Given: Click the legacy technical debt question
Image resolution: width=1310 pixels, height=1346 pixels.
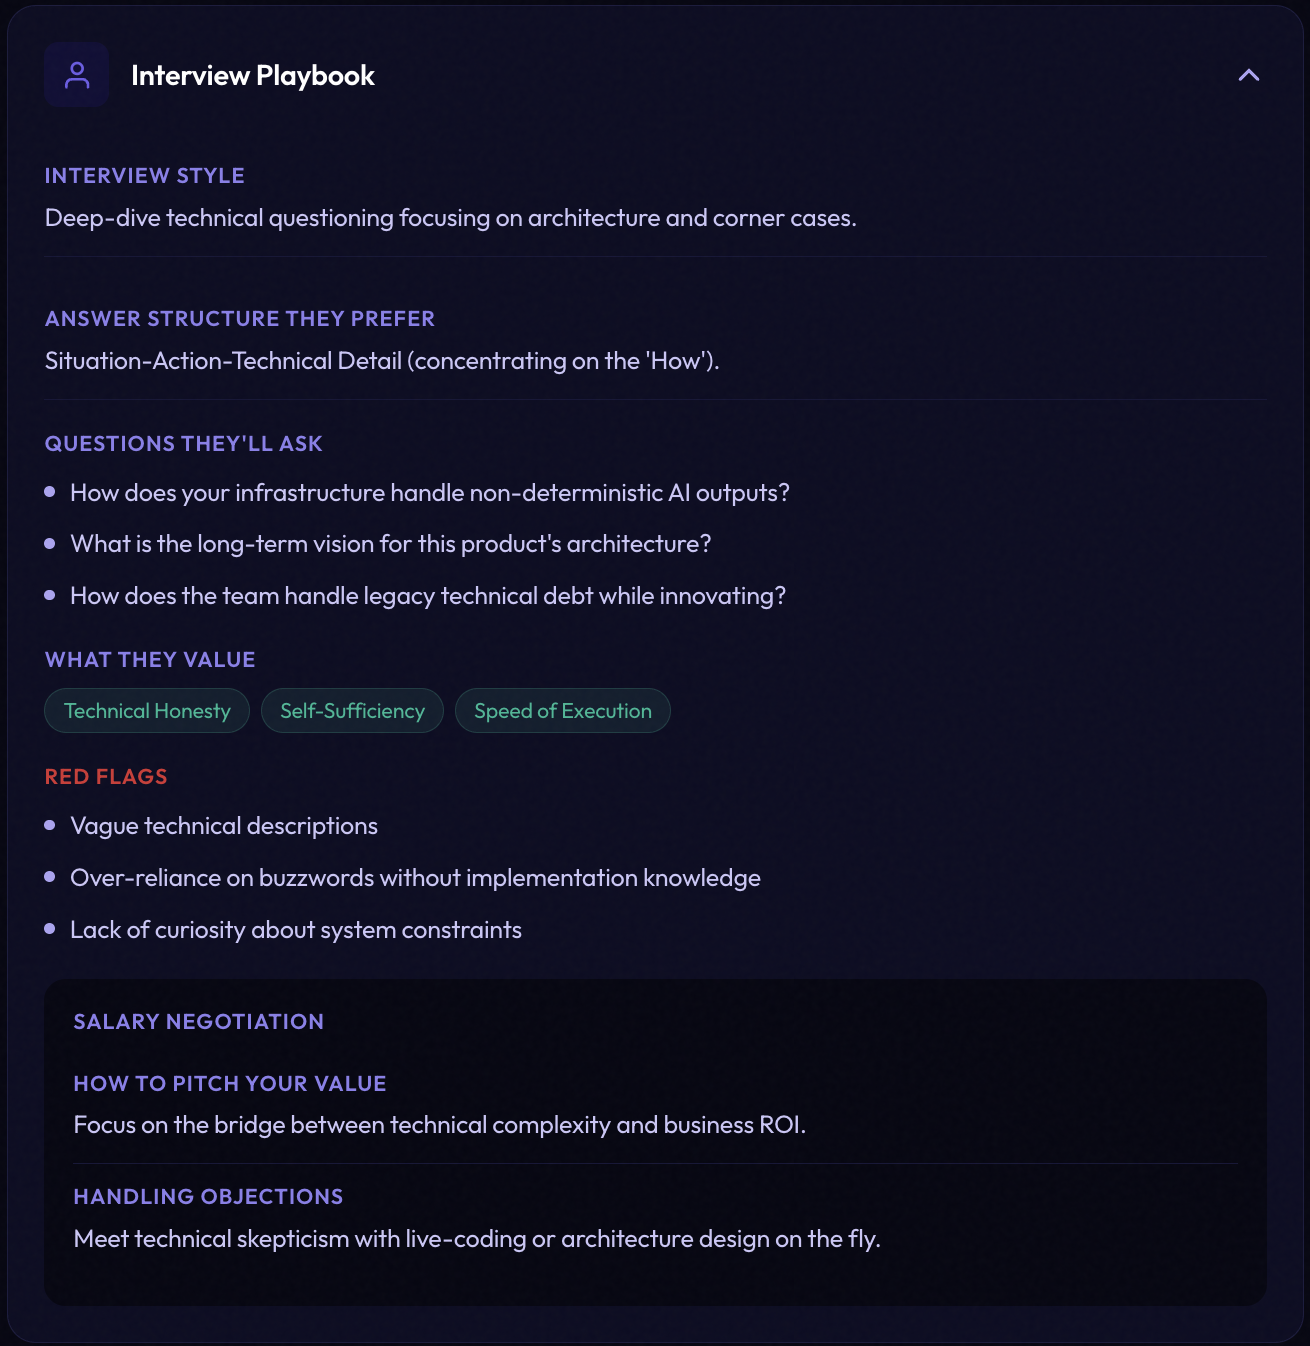Looking at the screenshot, I should point(428,596).
